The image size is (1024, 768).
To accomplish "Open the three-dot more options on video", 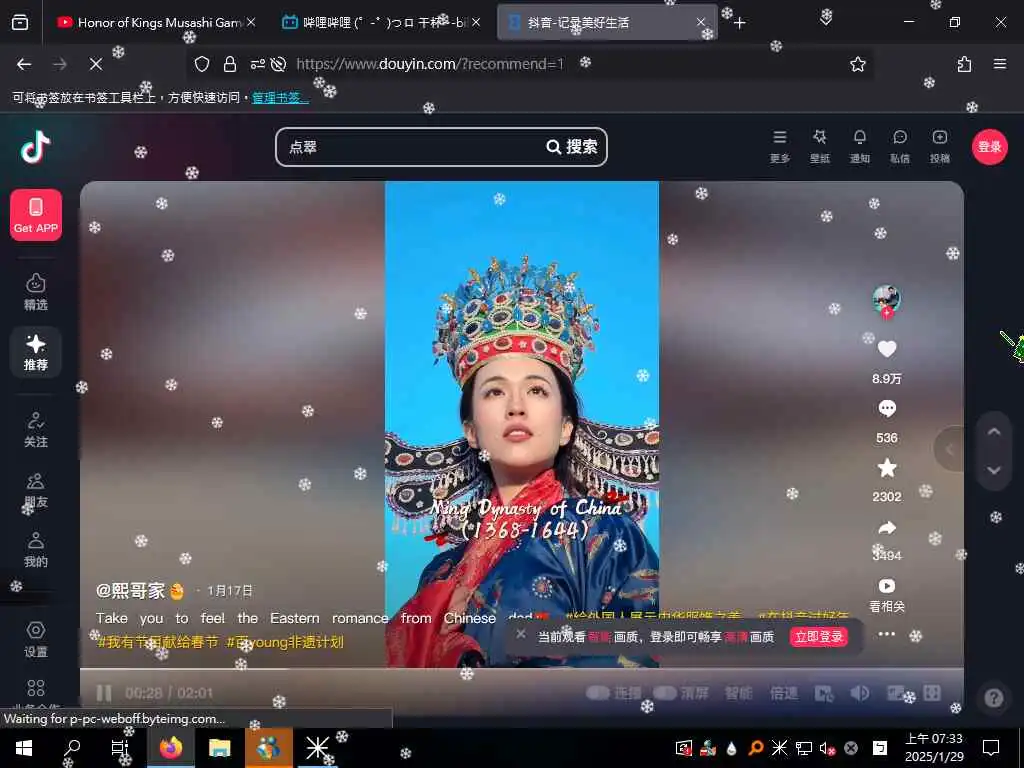I will (887, 634).
